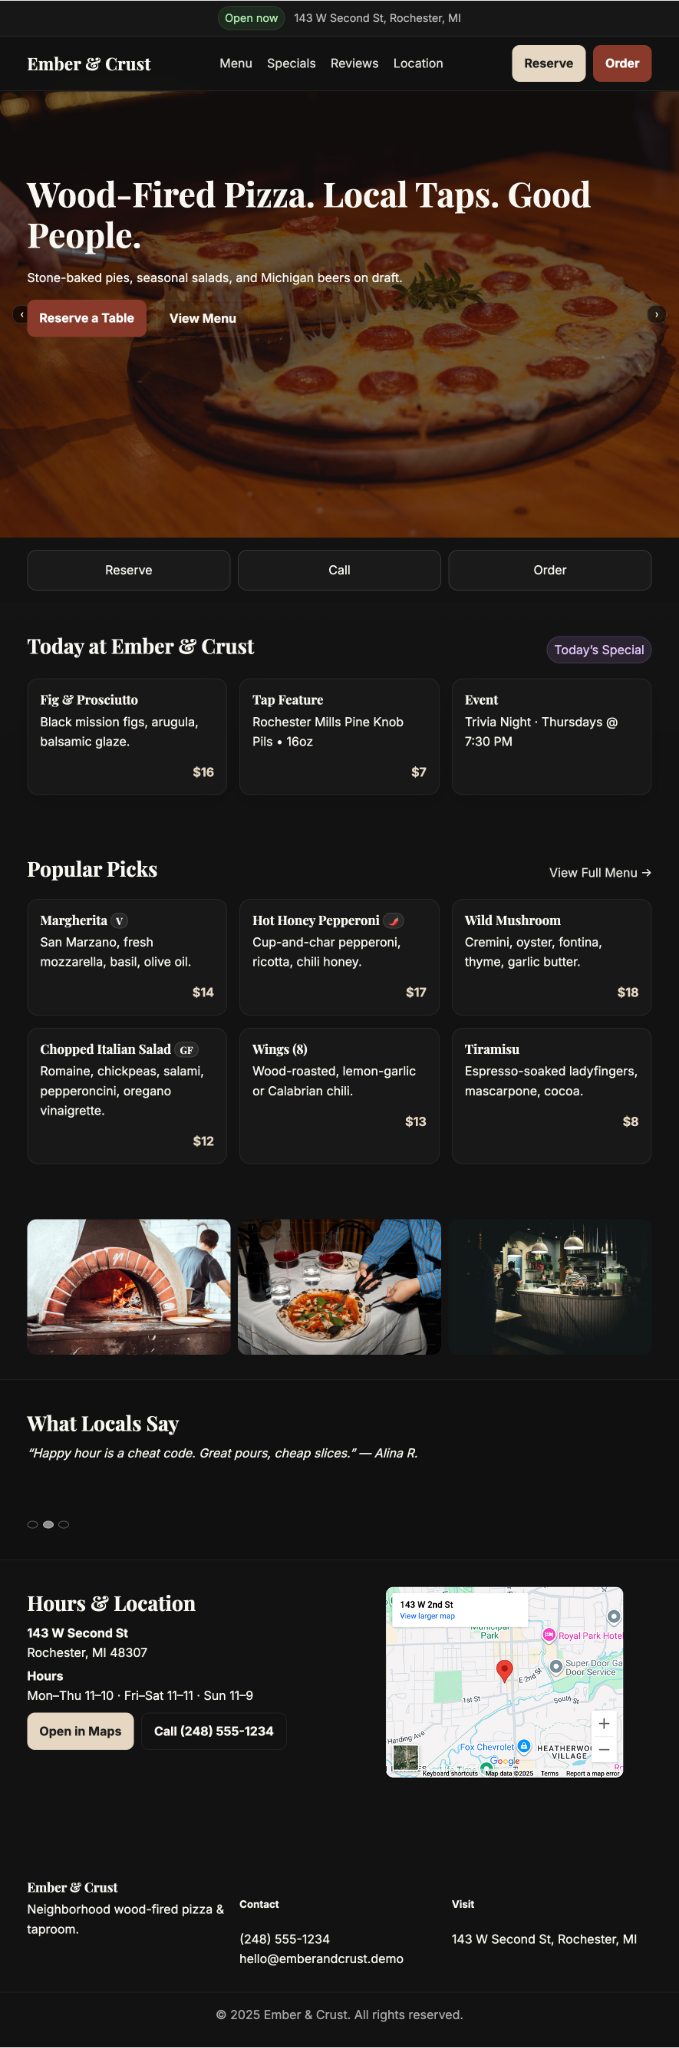
Task: Zoom in on the map
Action: point(604,1723)
